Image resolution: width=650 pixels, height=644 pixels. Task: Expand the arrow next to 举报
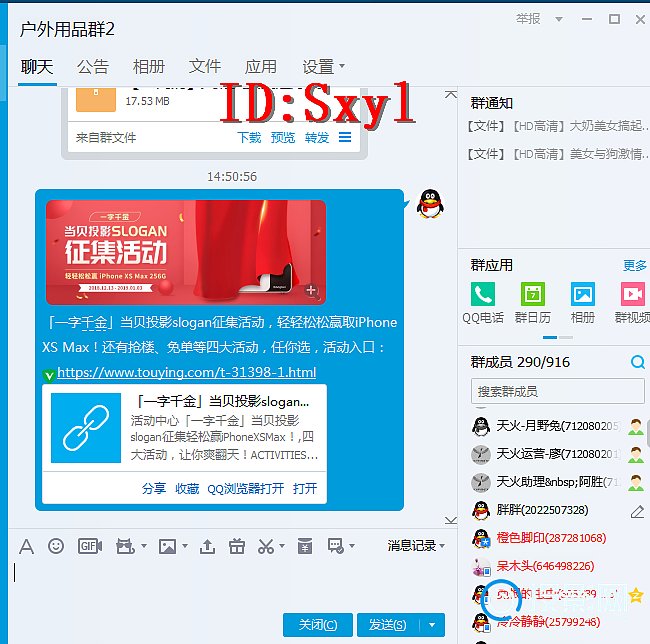click(559, 19)
